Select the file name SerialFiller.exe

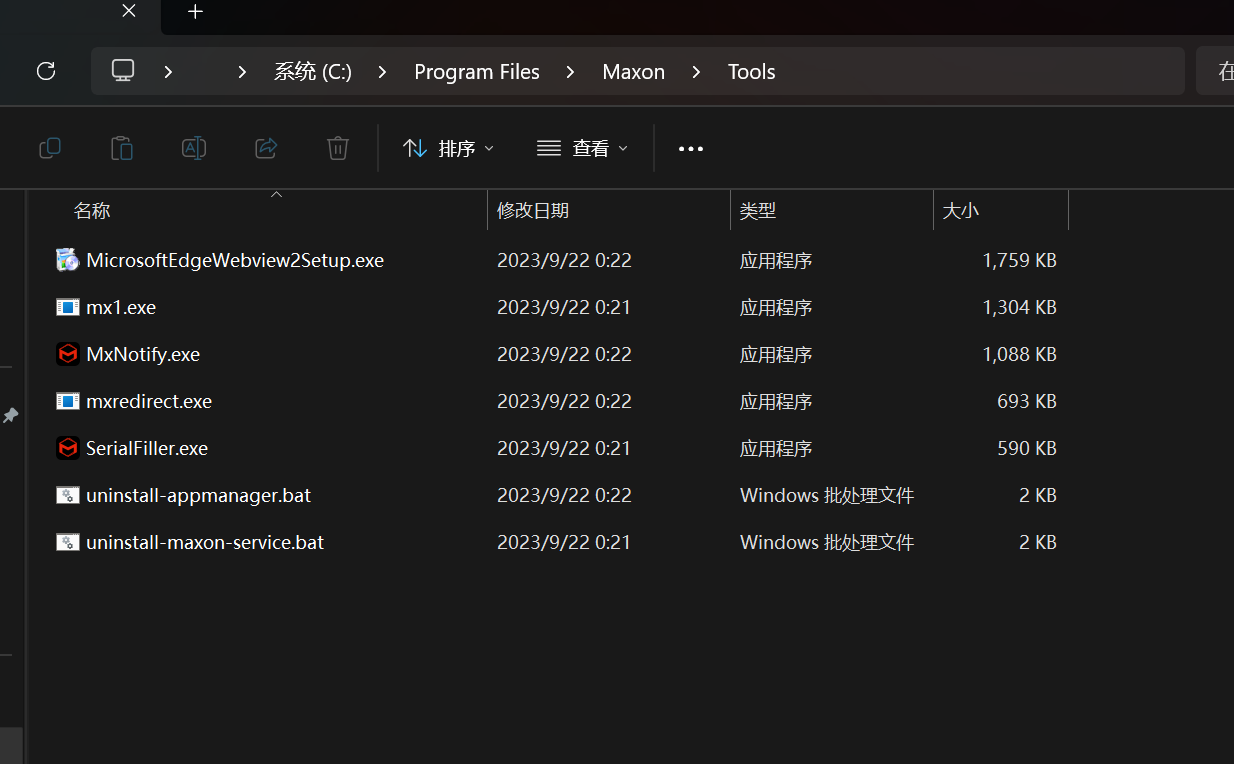coord(147,448)
